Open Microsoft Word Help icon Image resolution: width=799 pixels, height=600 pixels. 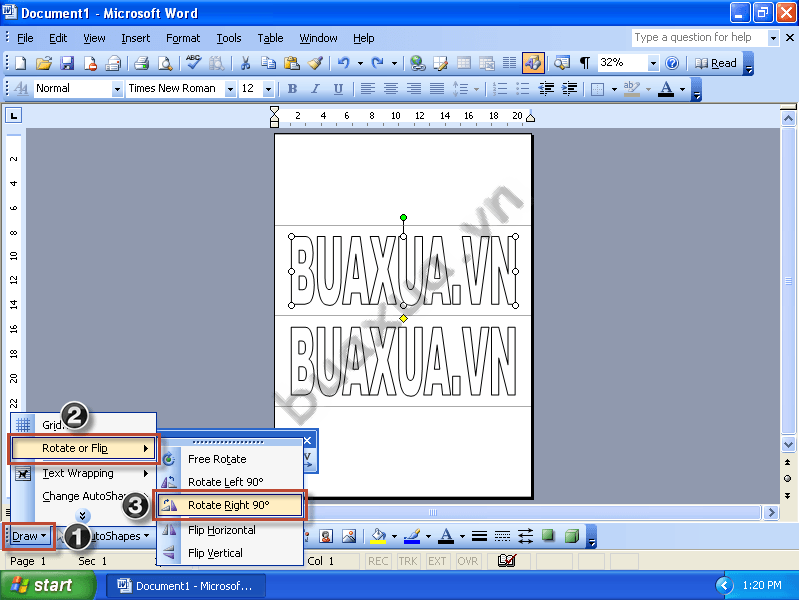point(672,63)
